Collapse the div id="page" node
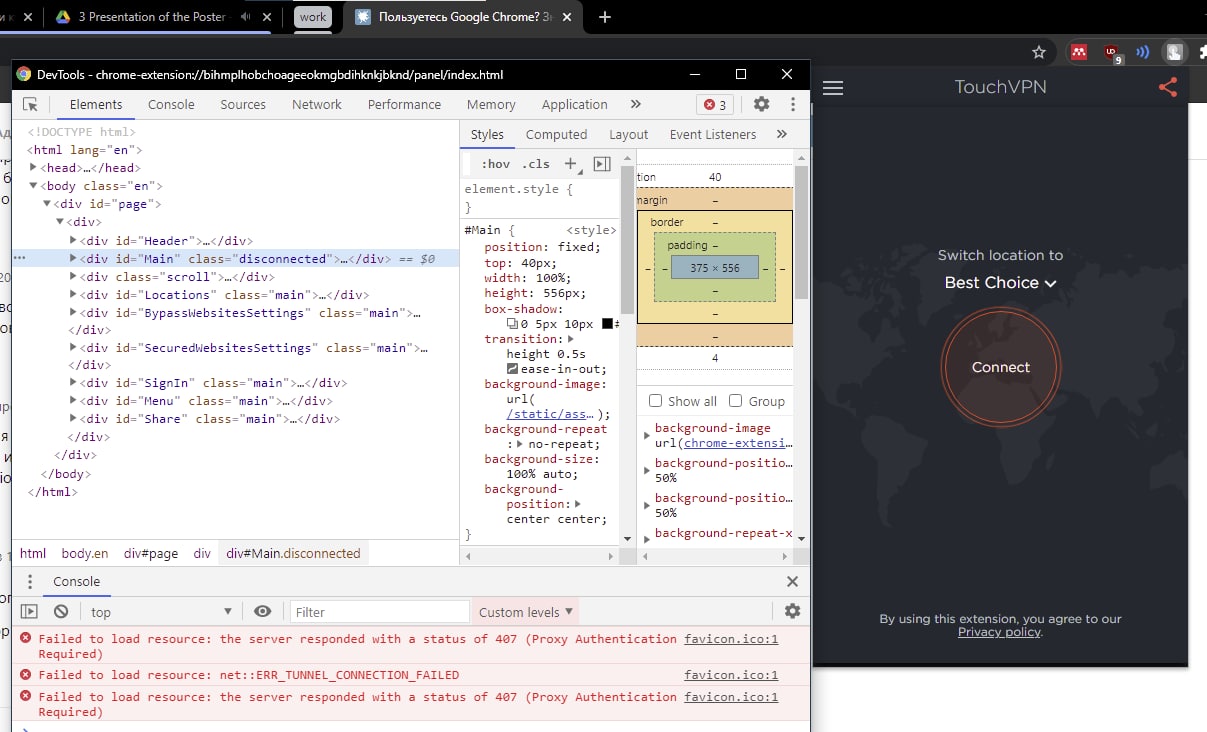The height and width of the screenshot is (732, 1207). (x=46, y=204)
